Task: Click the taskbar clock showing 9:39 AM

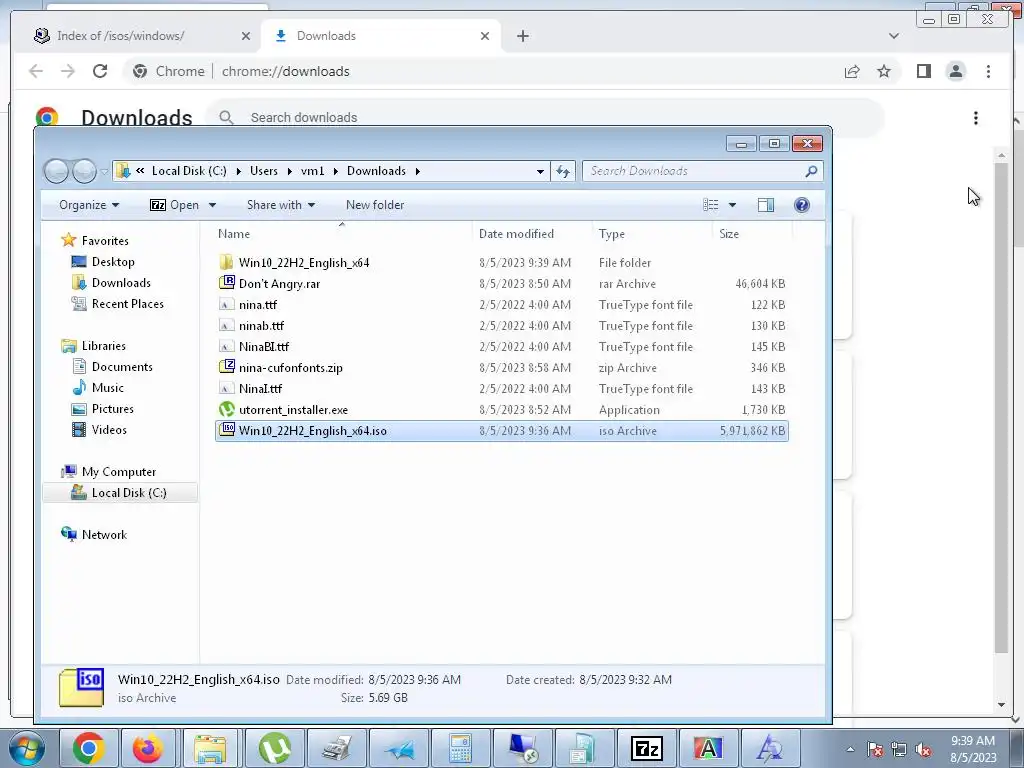Action: pos(973,749)
